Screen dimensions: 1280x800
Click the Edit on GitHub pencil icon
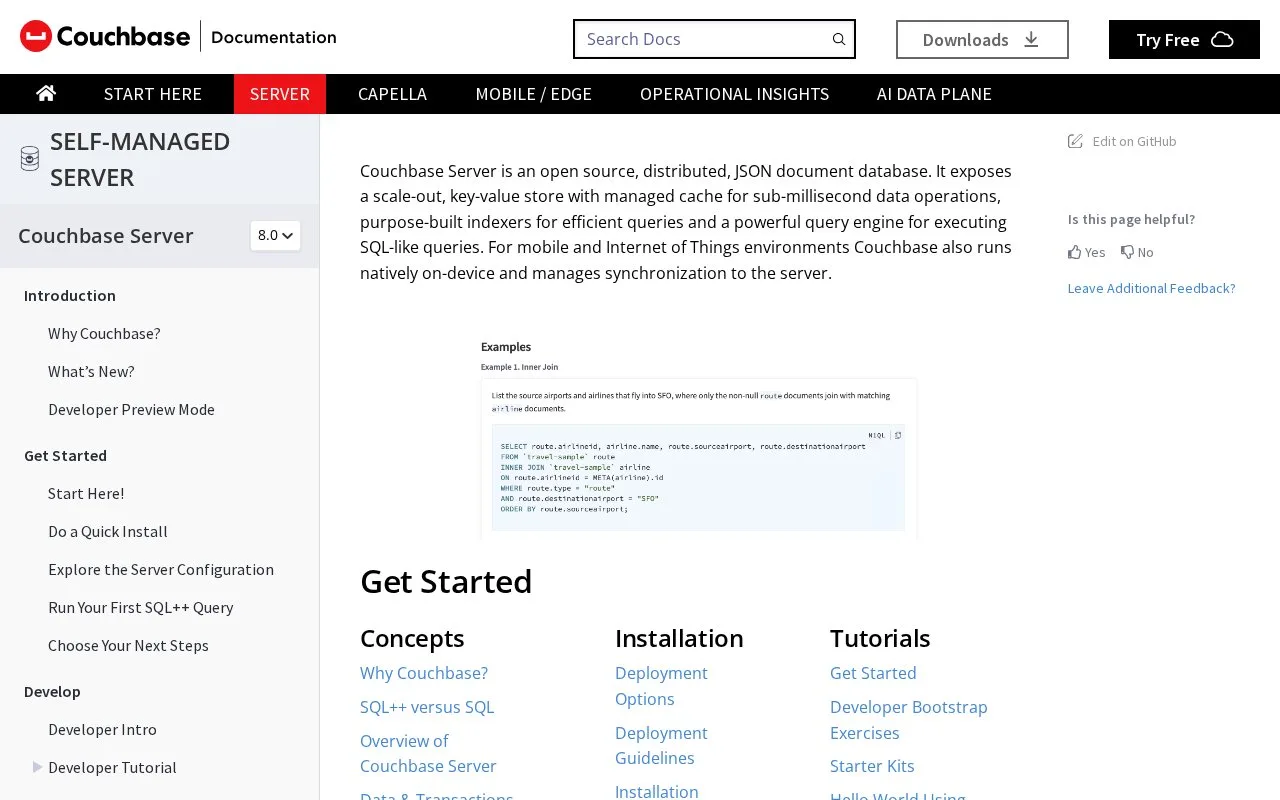(x=1075, y=141)
